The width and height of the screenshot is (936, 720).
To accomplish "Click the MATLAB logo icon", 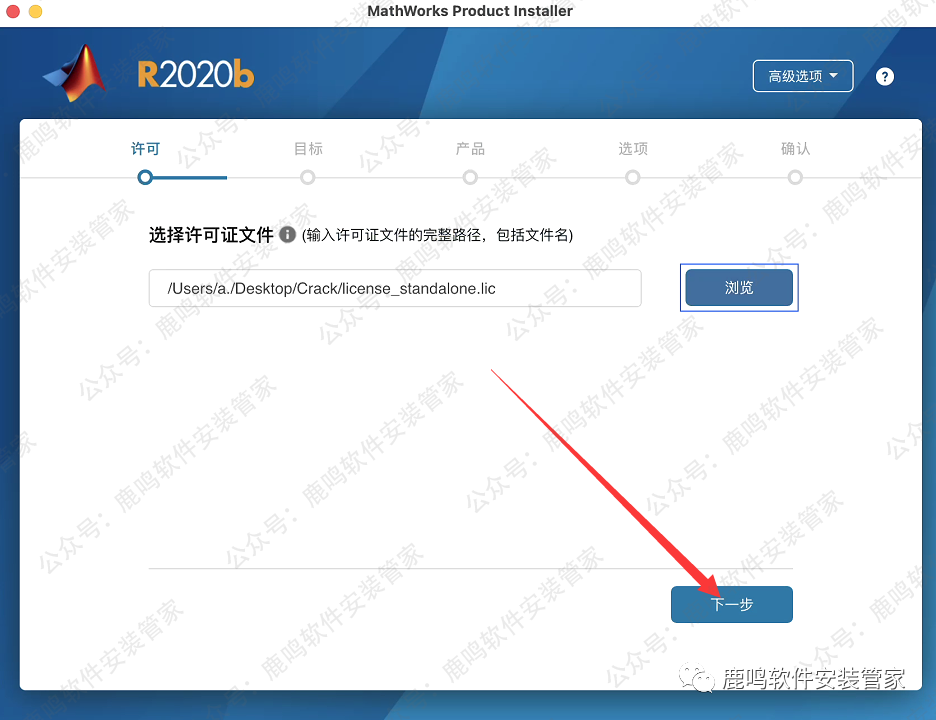I will coord(76,74).
